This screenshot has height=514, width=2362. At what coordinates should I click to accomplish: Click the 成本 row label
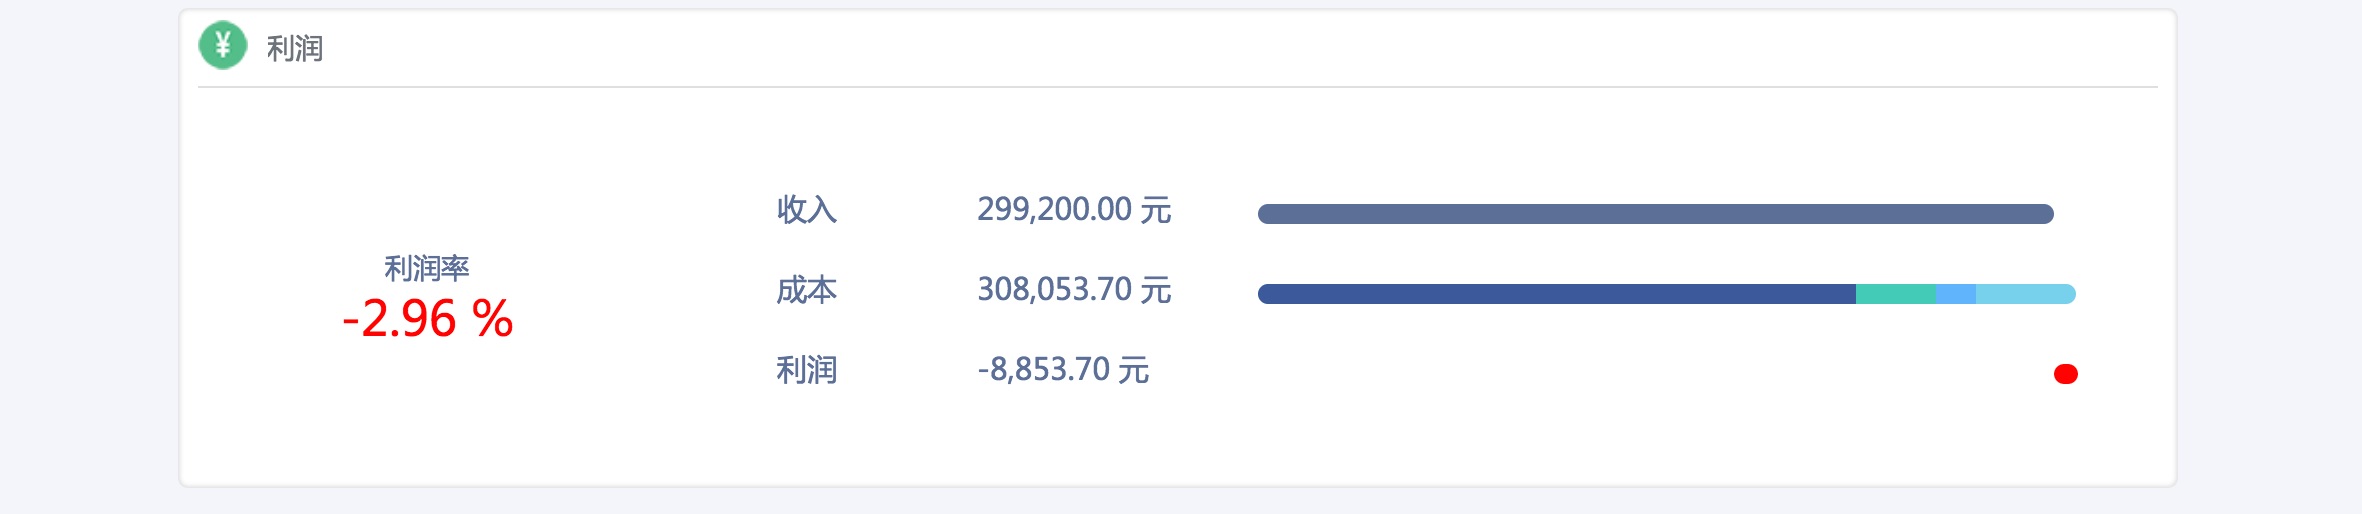click(806, 290)
